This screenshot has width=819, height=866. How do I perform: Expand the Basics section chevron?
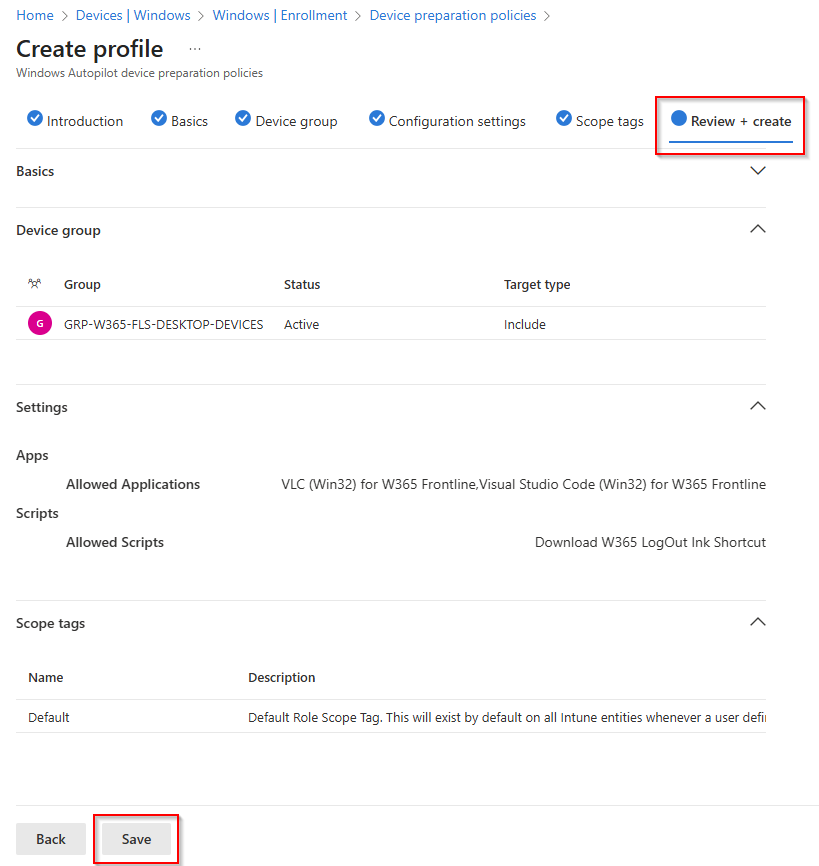click(757, 171)
